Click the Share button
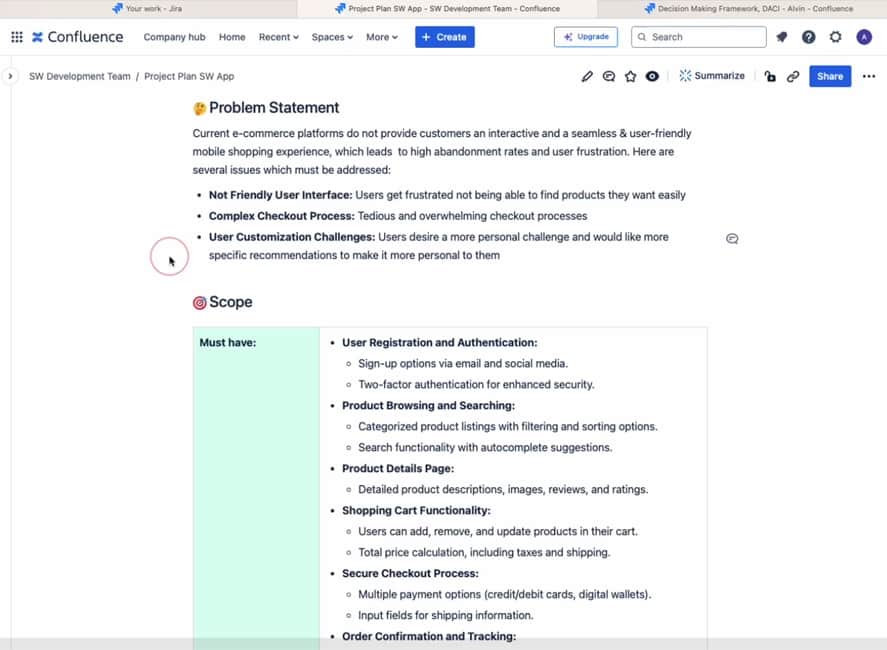 tap(830, 76)
